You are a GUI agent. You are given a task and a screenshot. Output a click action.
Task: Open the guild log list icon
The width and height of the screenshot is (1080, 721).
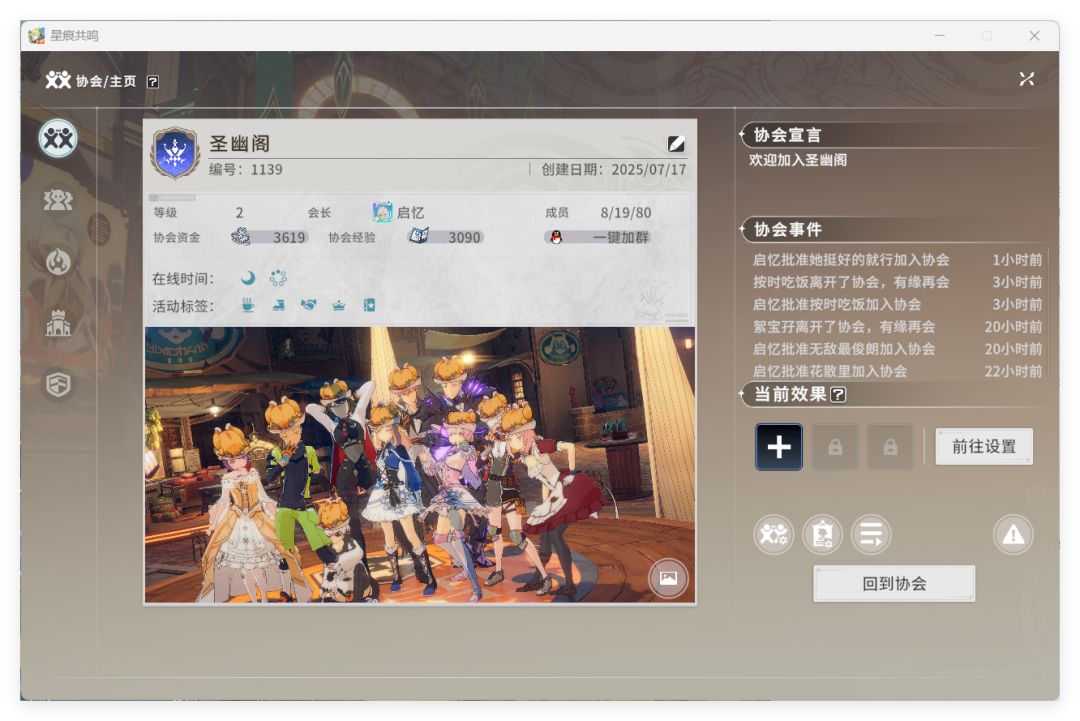tap(871, 534)
